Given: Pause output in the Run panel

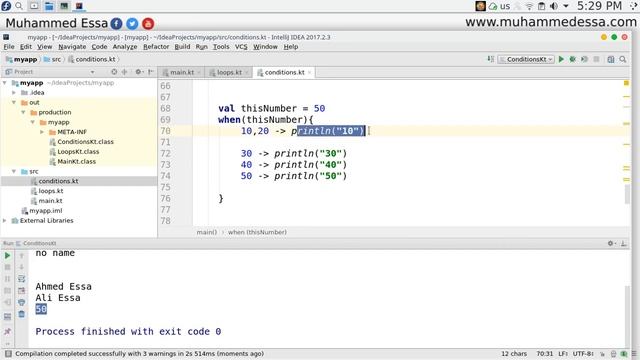Looking at the screenshot, I should [x=7, y=279].
